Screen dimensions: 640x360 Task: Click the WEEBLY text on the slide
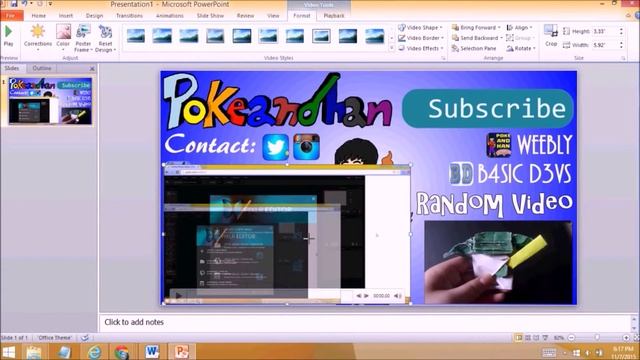[544, 145]
